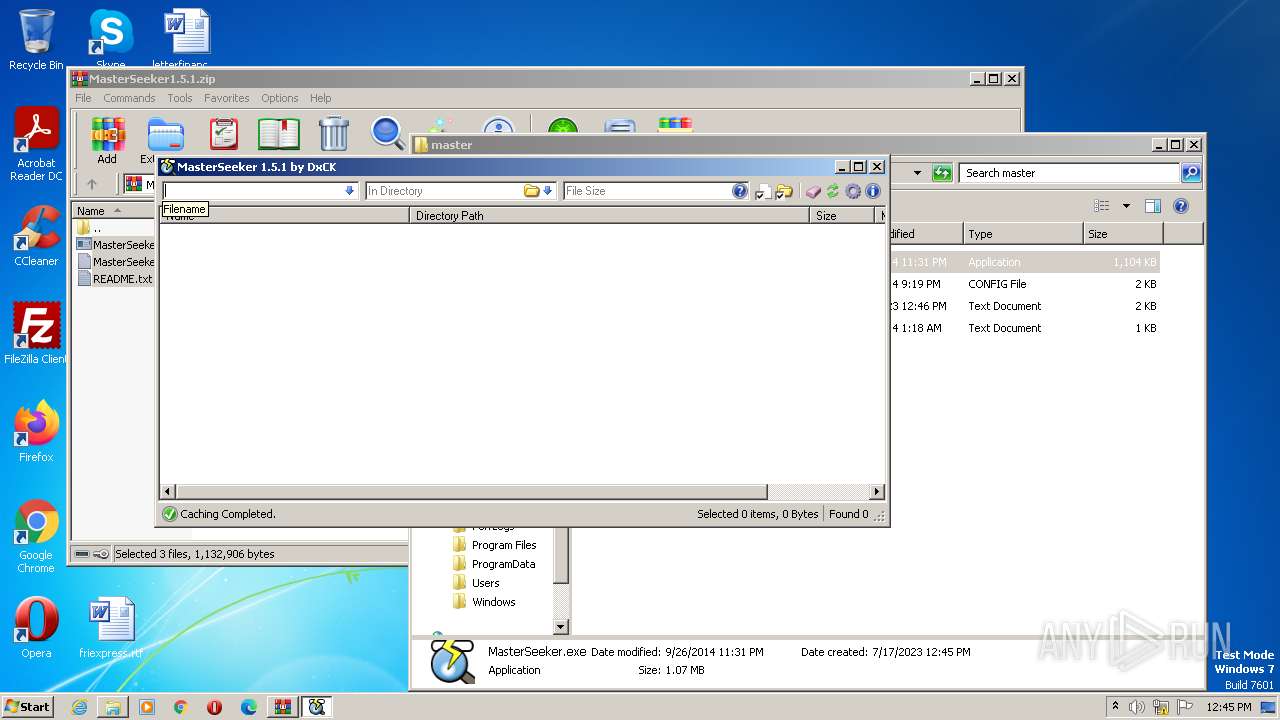
Task: Sort WinRAR list by Name column
Action: tap(114, 210)
